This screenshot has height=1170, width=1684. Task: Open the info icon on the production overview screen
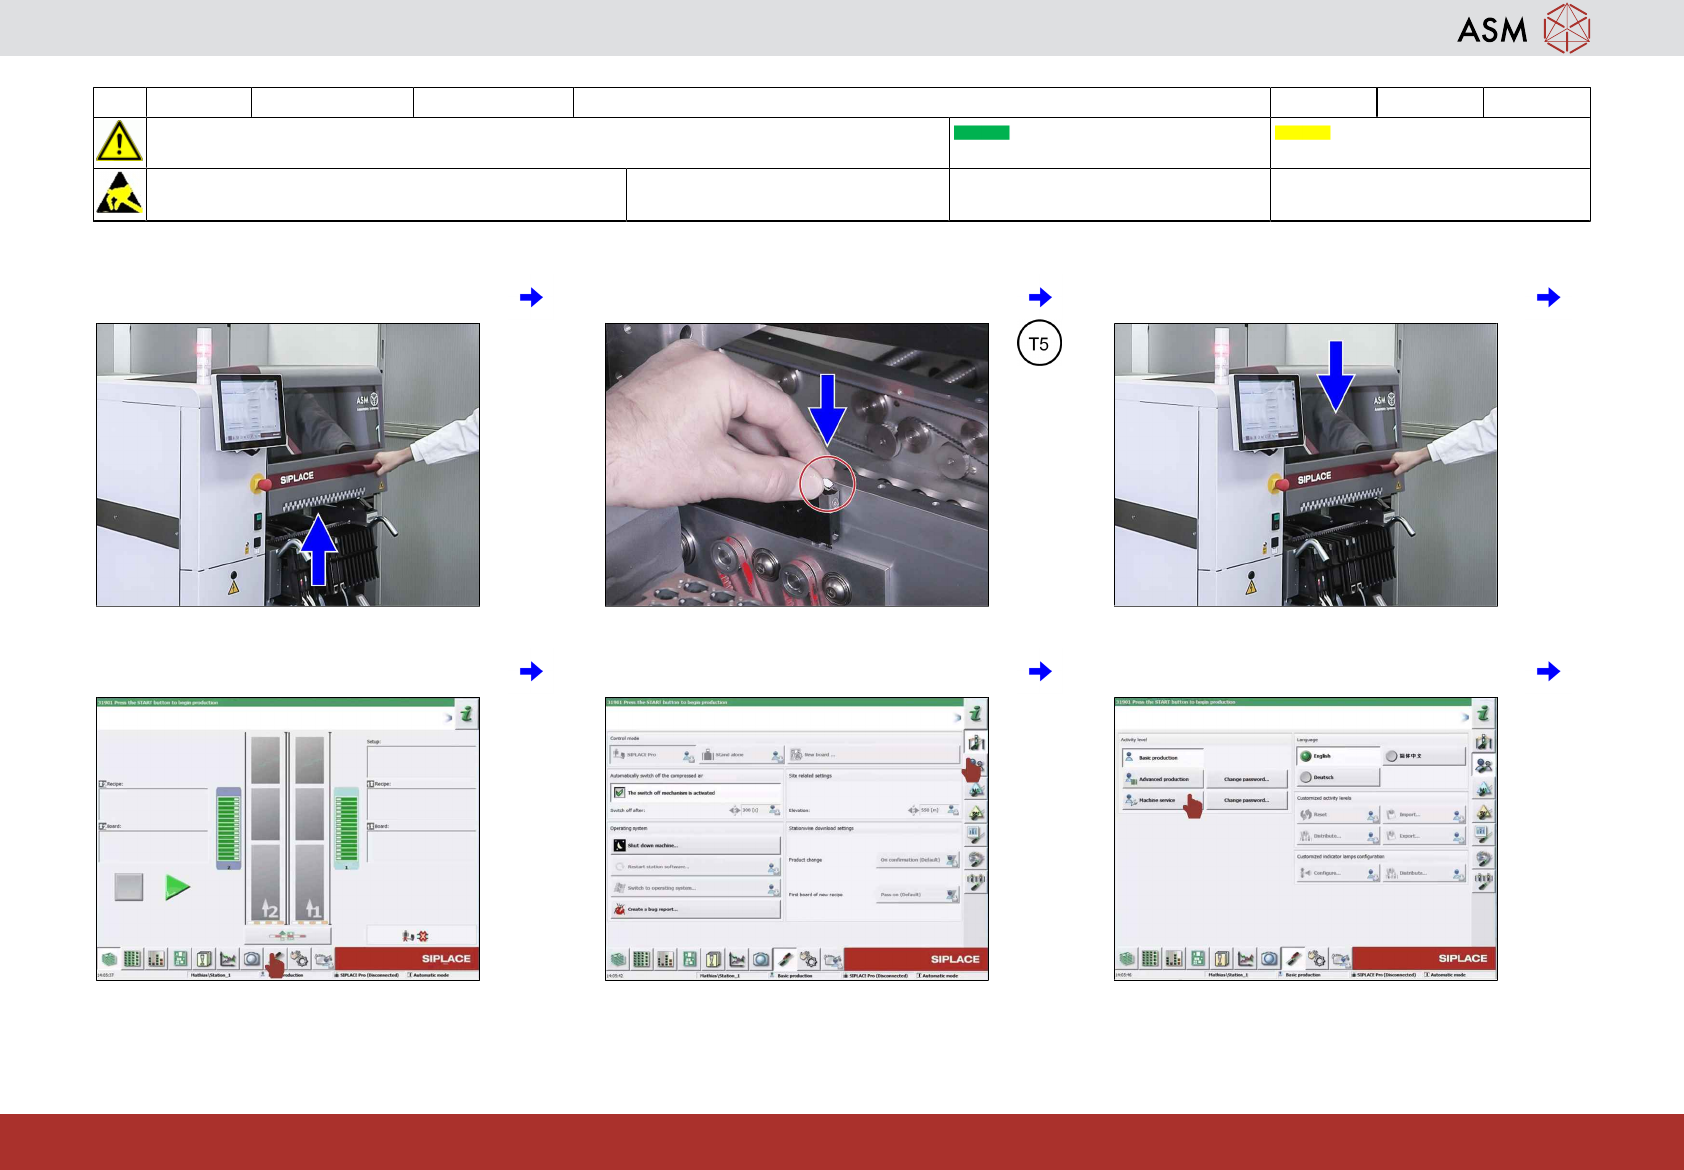(466, 715)
